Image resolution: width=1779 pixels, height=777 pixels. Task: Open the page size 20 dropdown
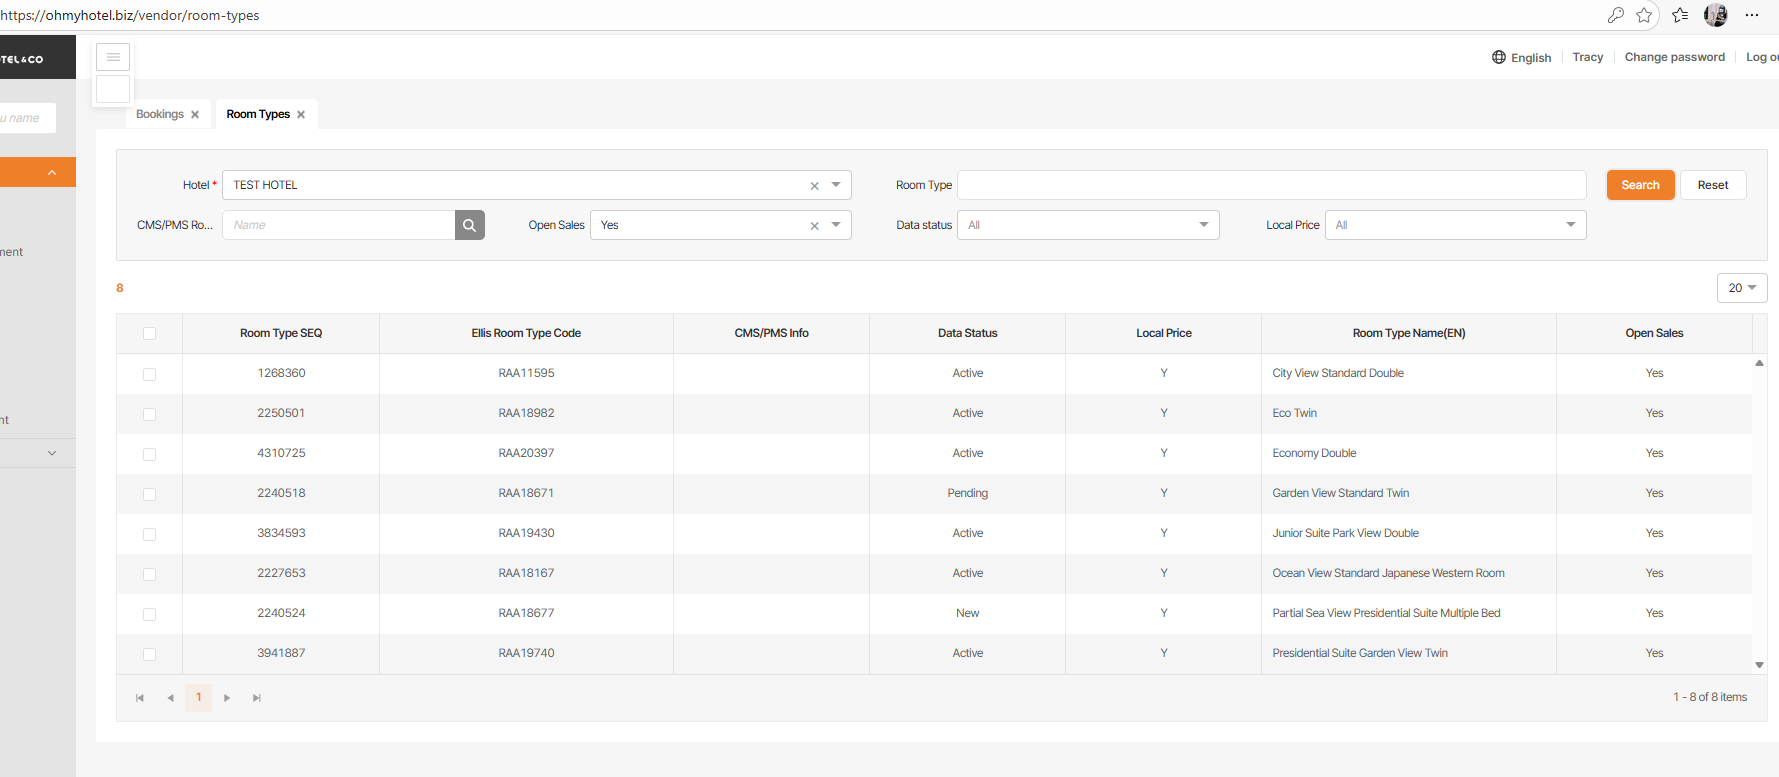click(x=1742, y=288)
